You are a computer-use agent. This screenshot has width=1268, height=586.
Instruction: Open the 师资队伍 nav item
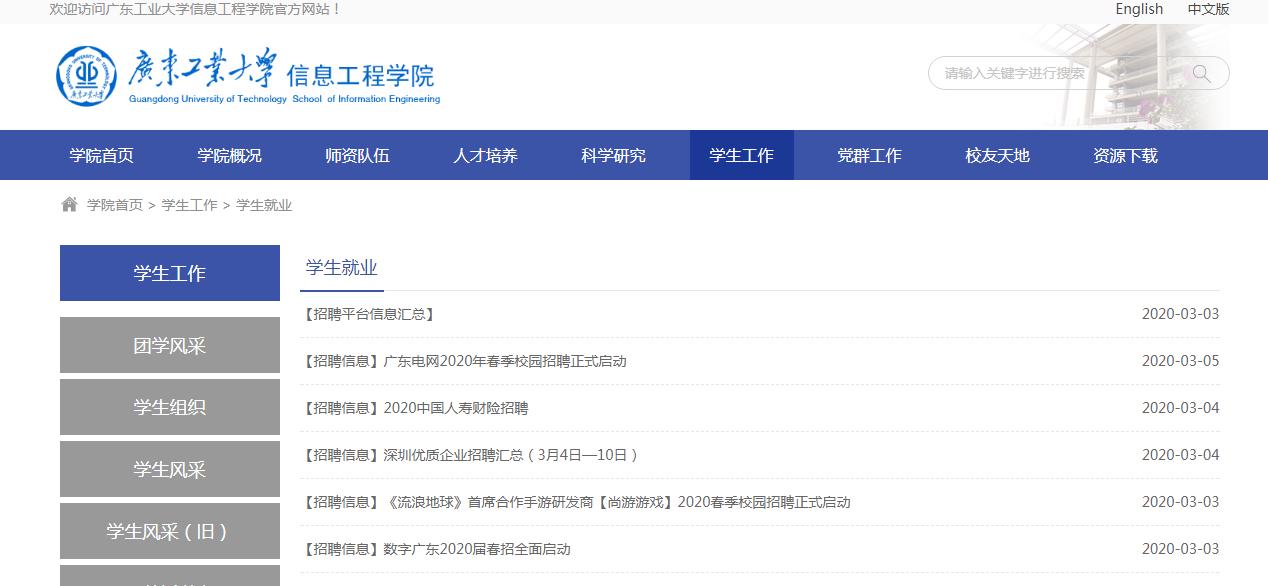[x=357, y=155]
